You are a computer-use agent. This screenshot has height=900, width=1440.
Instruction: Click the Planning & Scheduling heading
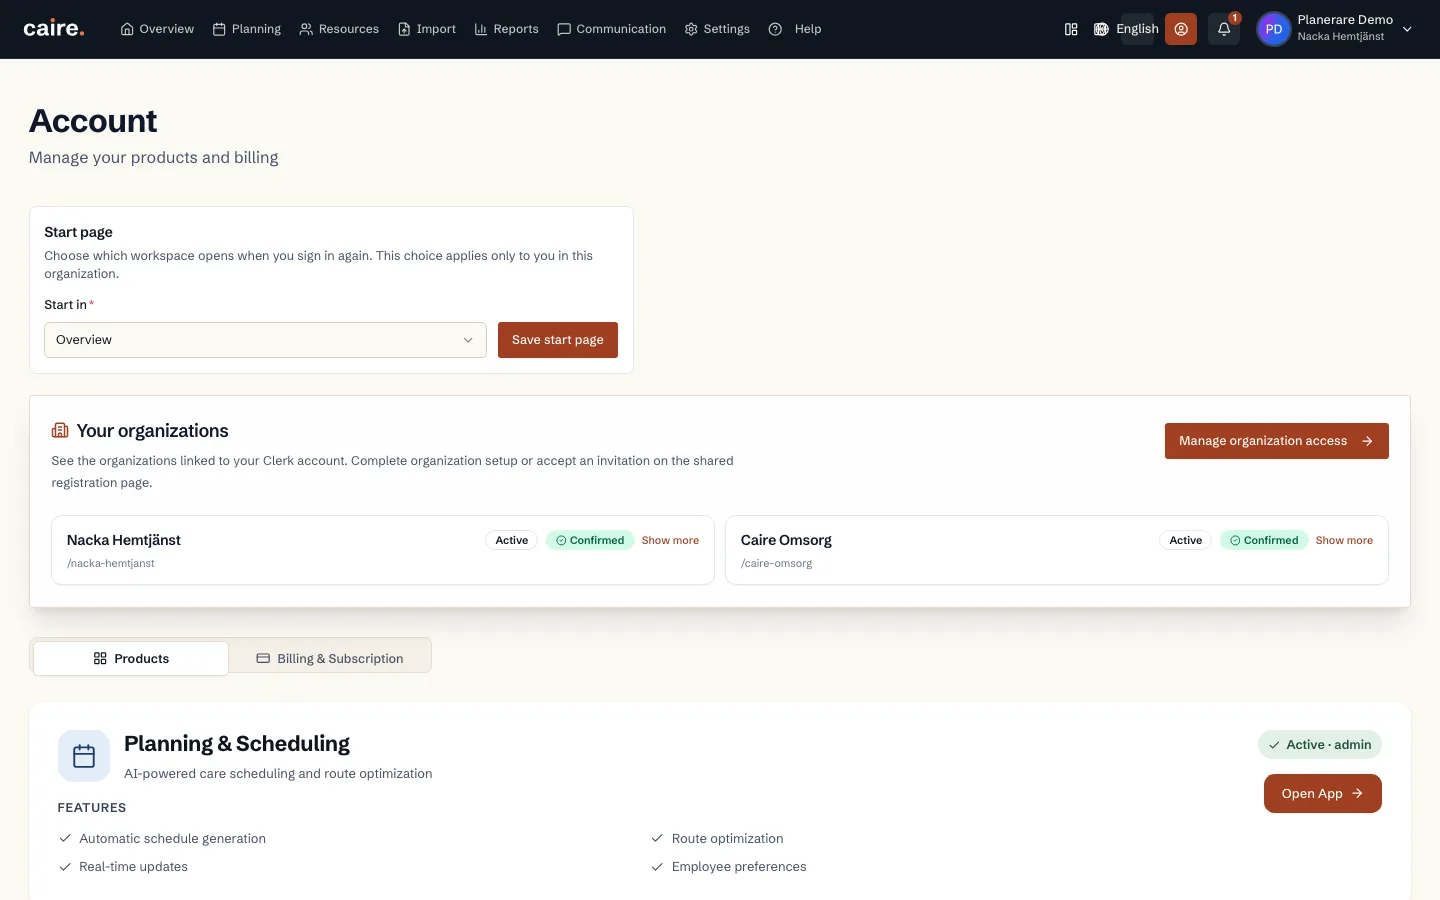237,744
